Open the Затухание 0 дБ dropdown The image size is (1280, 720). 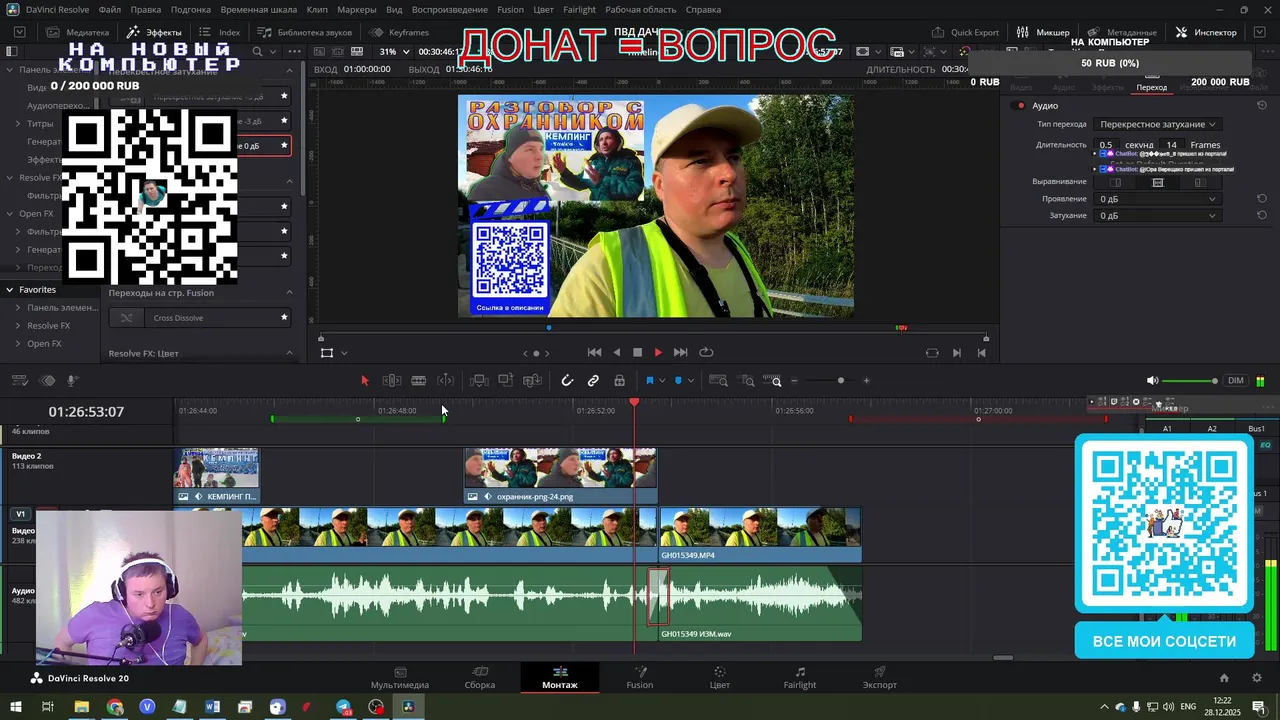point(1156,216)
